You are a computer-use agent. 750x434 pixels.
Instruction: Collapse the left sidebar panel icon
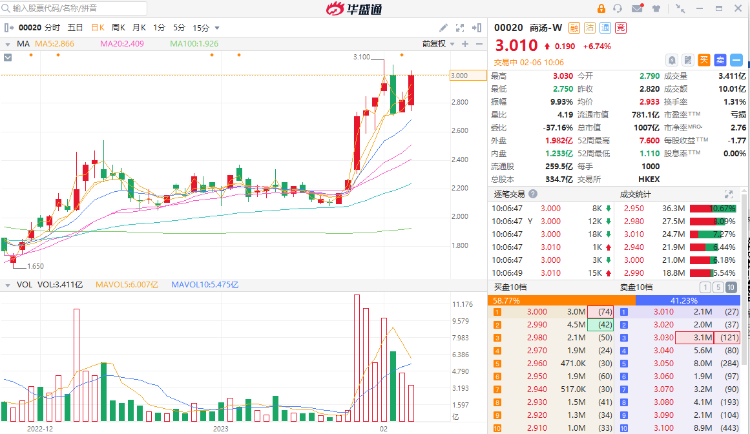[9, 28]
